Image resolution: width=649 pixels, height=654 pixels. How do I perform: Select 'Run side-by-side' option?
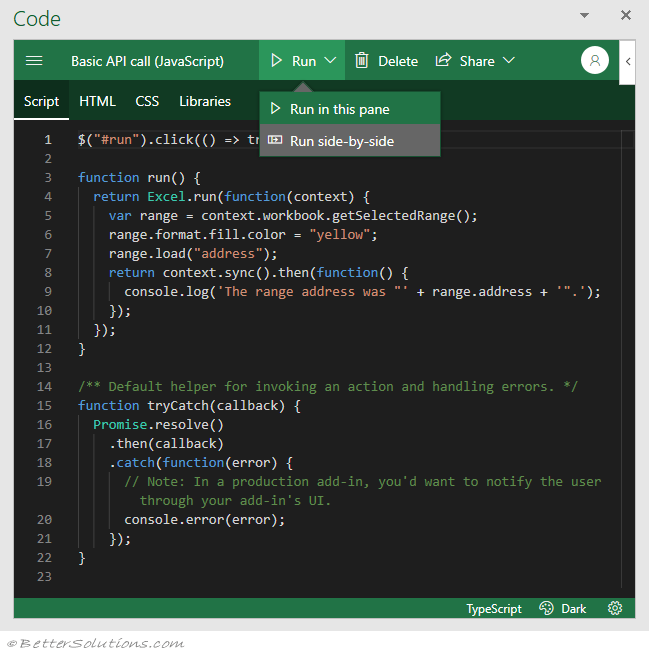pyautogui.click(x=341, y=141)
